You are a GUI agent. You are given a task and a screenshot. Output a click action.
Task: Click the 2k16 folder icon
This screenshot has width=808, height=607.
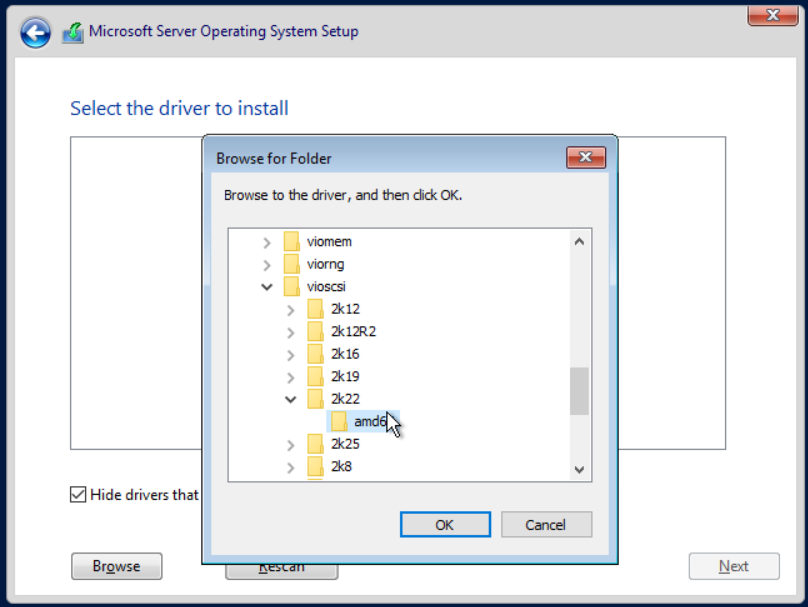click(x=315, y=354)
